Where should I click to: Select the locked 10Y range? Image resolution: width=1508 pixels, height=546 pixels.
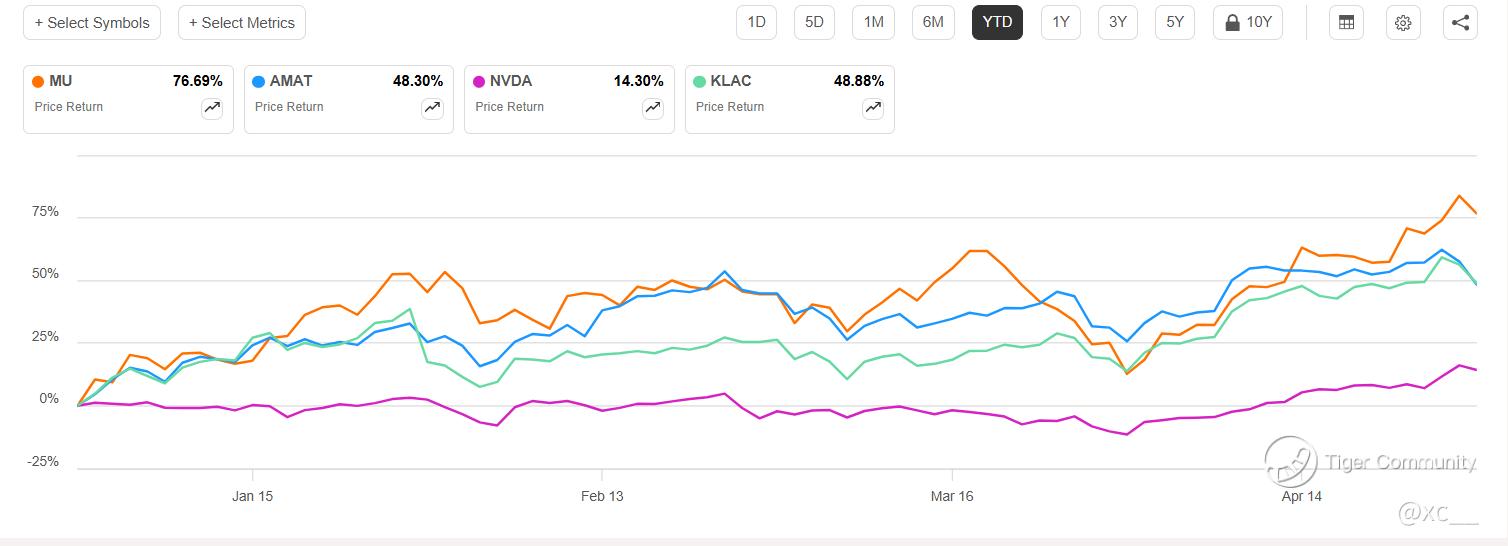click(1247, 22)
